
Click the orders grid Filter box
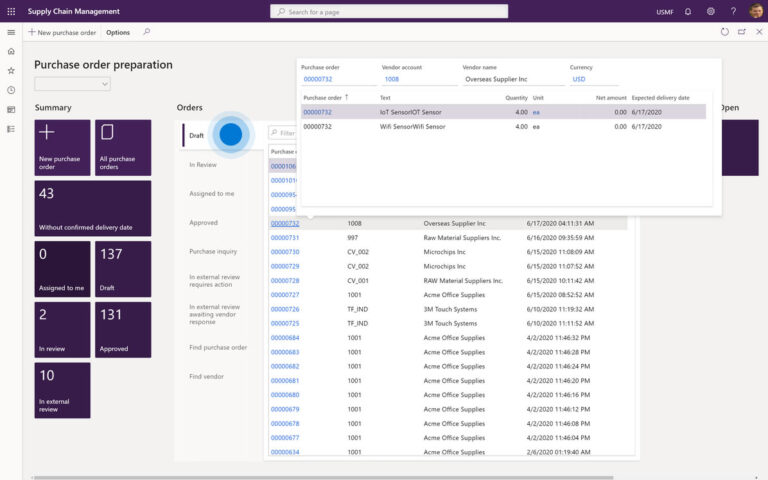pos(283,133)
